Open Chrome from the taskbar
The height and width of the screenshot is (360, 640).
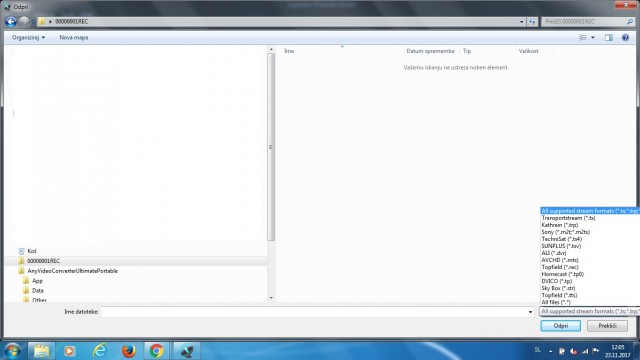[x=156, y=351]
